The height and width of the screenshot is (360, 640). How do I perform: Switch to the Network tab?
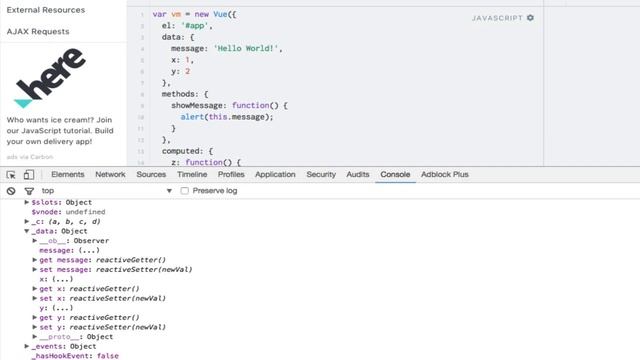coord(110,174)
